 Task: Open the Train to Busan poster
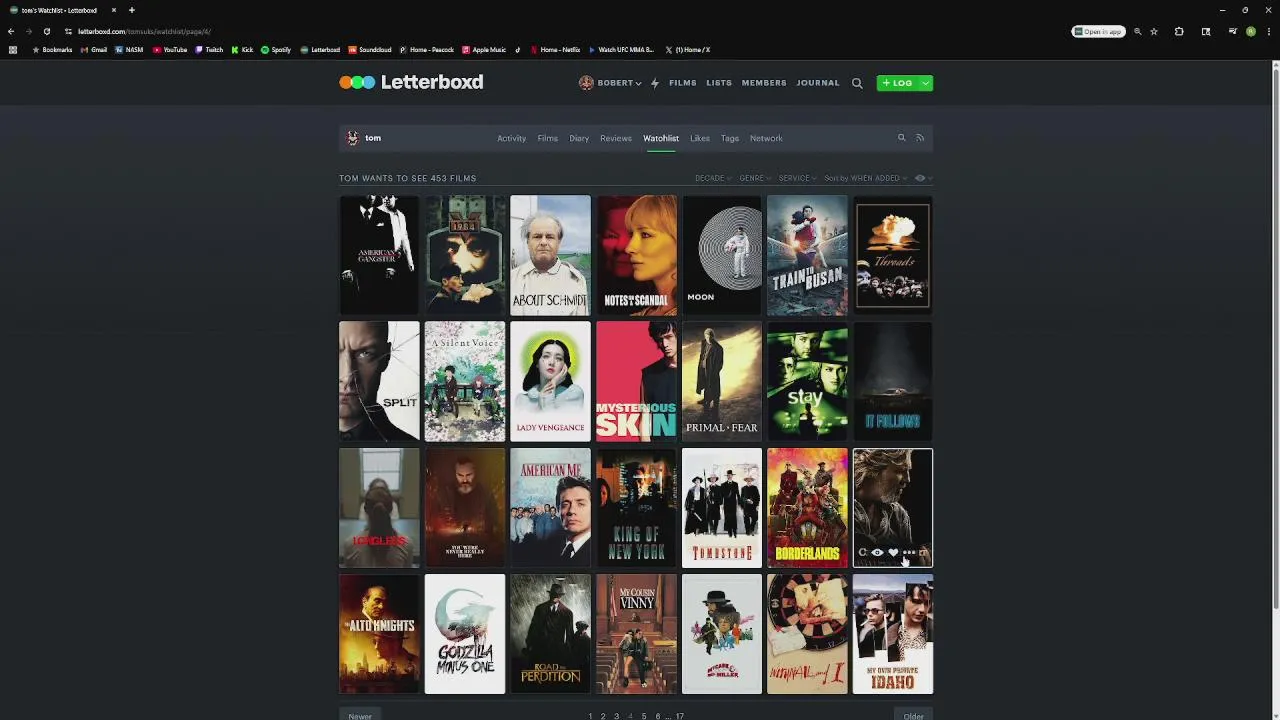pos(807,255)
